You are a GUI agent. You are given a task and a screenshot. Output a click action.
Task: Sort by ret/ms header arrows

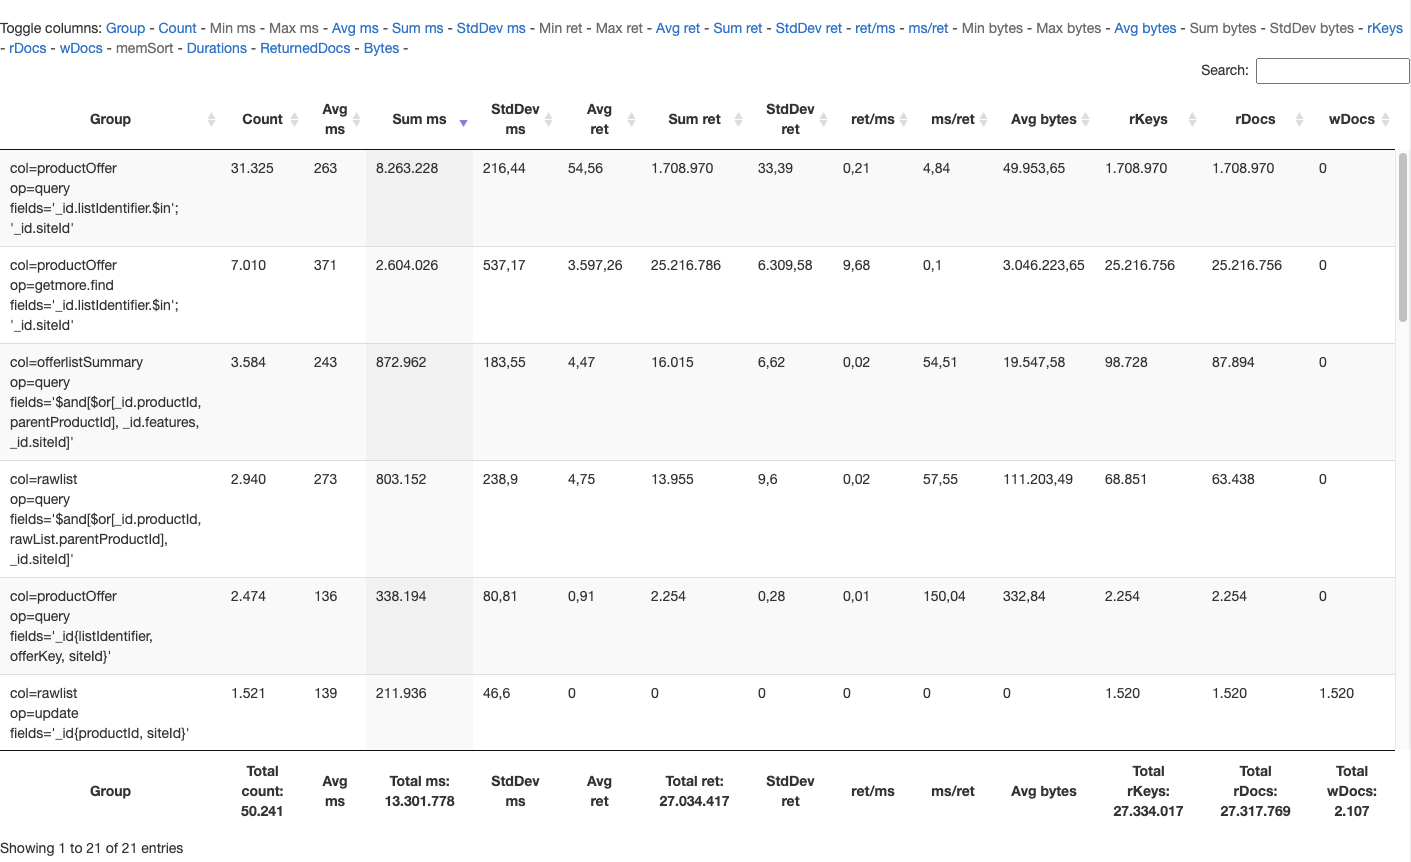point(903,119)
